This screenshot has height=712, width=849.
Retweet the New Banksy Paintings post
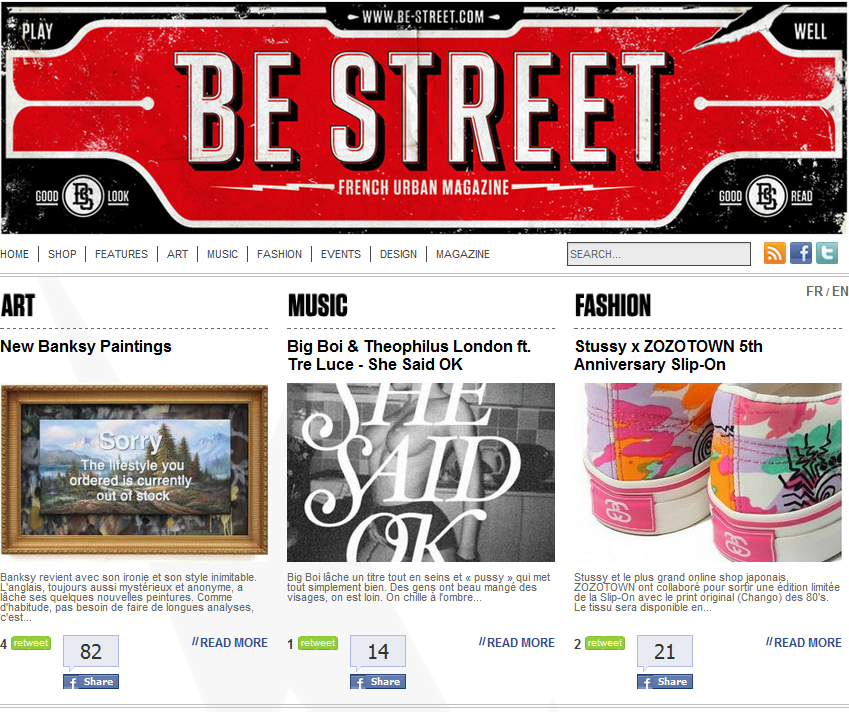(x=31, y=643)
